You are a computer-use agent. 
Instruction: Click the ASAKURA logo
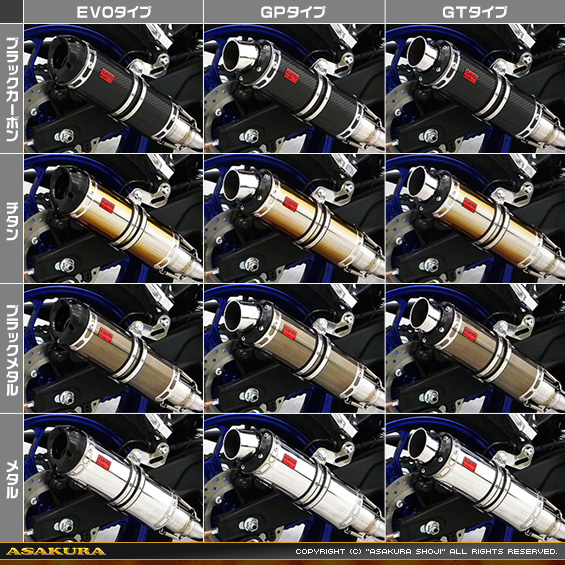pyautogui.click(x=56, y=551)
